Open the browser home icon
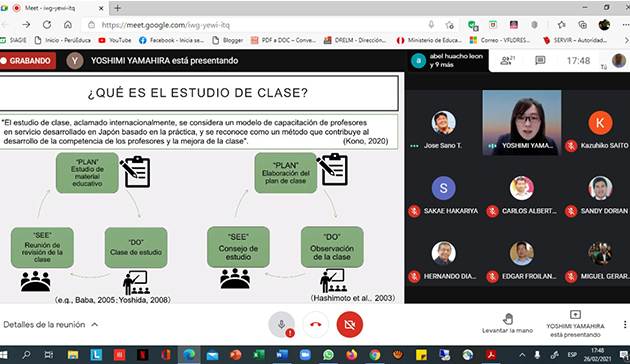 (x=68, y=25)
